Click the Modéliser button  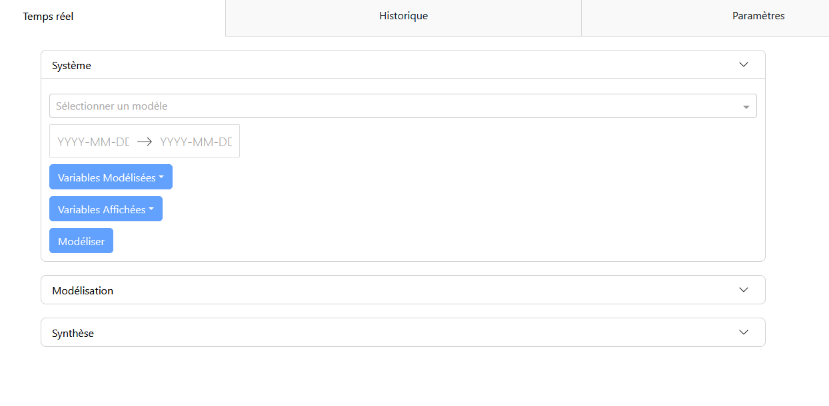pyautogui.click(x=81, y=241)
